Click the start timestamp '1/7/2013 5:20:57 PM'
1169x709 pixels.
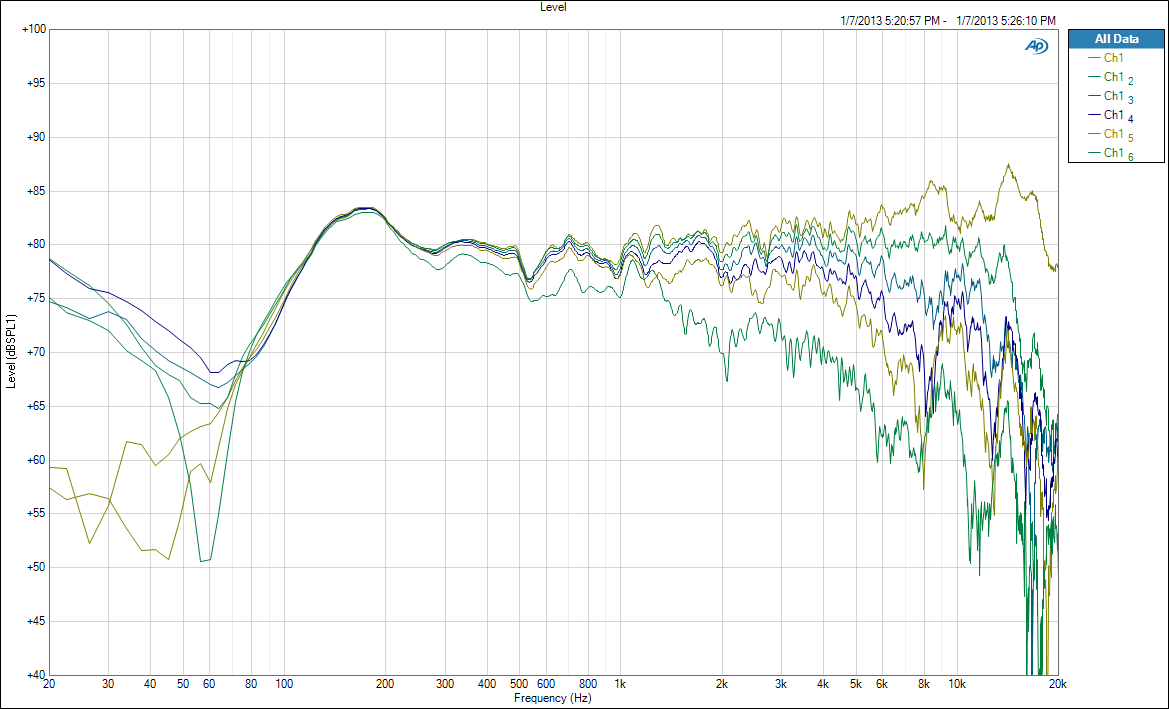point(889,22)
